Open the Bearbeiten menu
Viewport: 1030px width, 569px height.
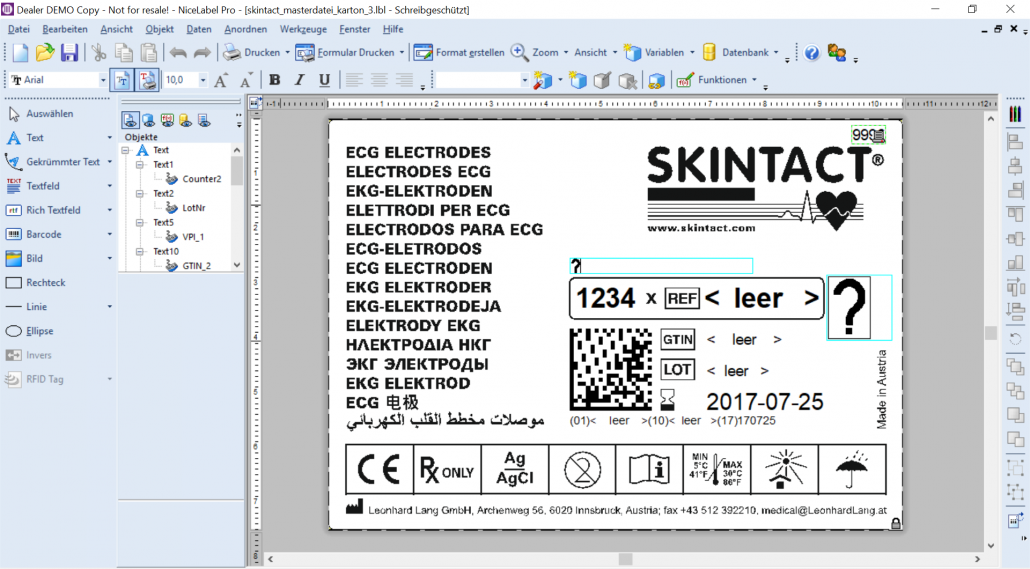(64, 29)
